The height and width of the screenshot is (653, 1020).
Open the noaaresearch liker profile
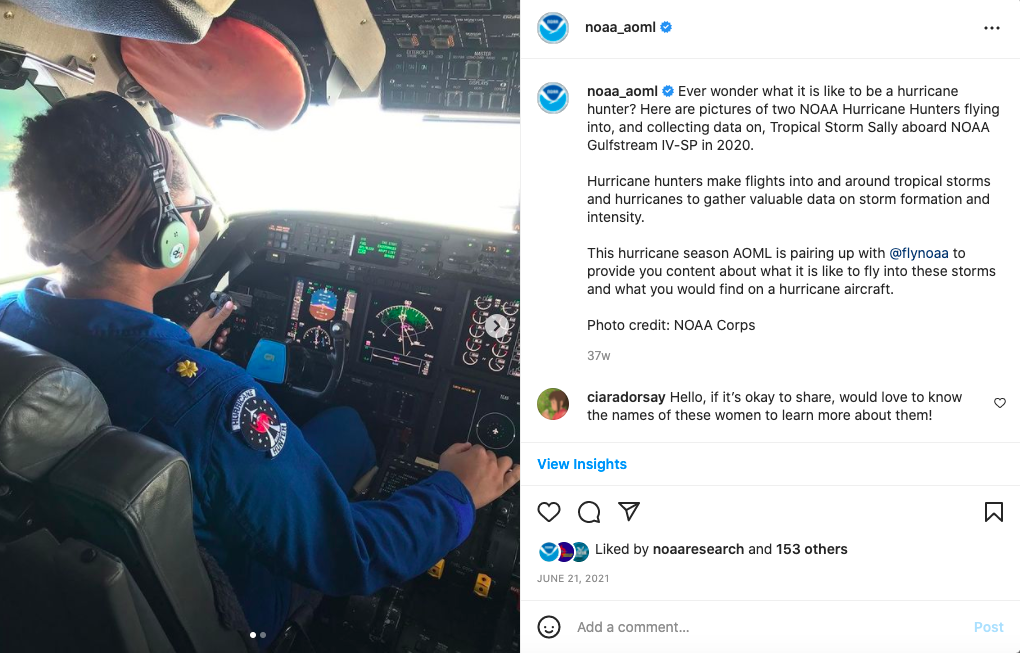point(698,549)
